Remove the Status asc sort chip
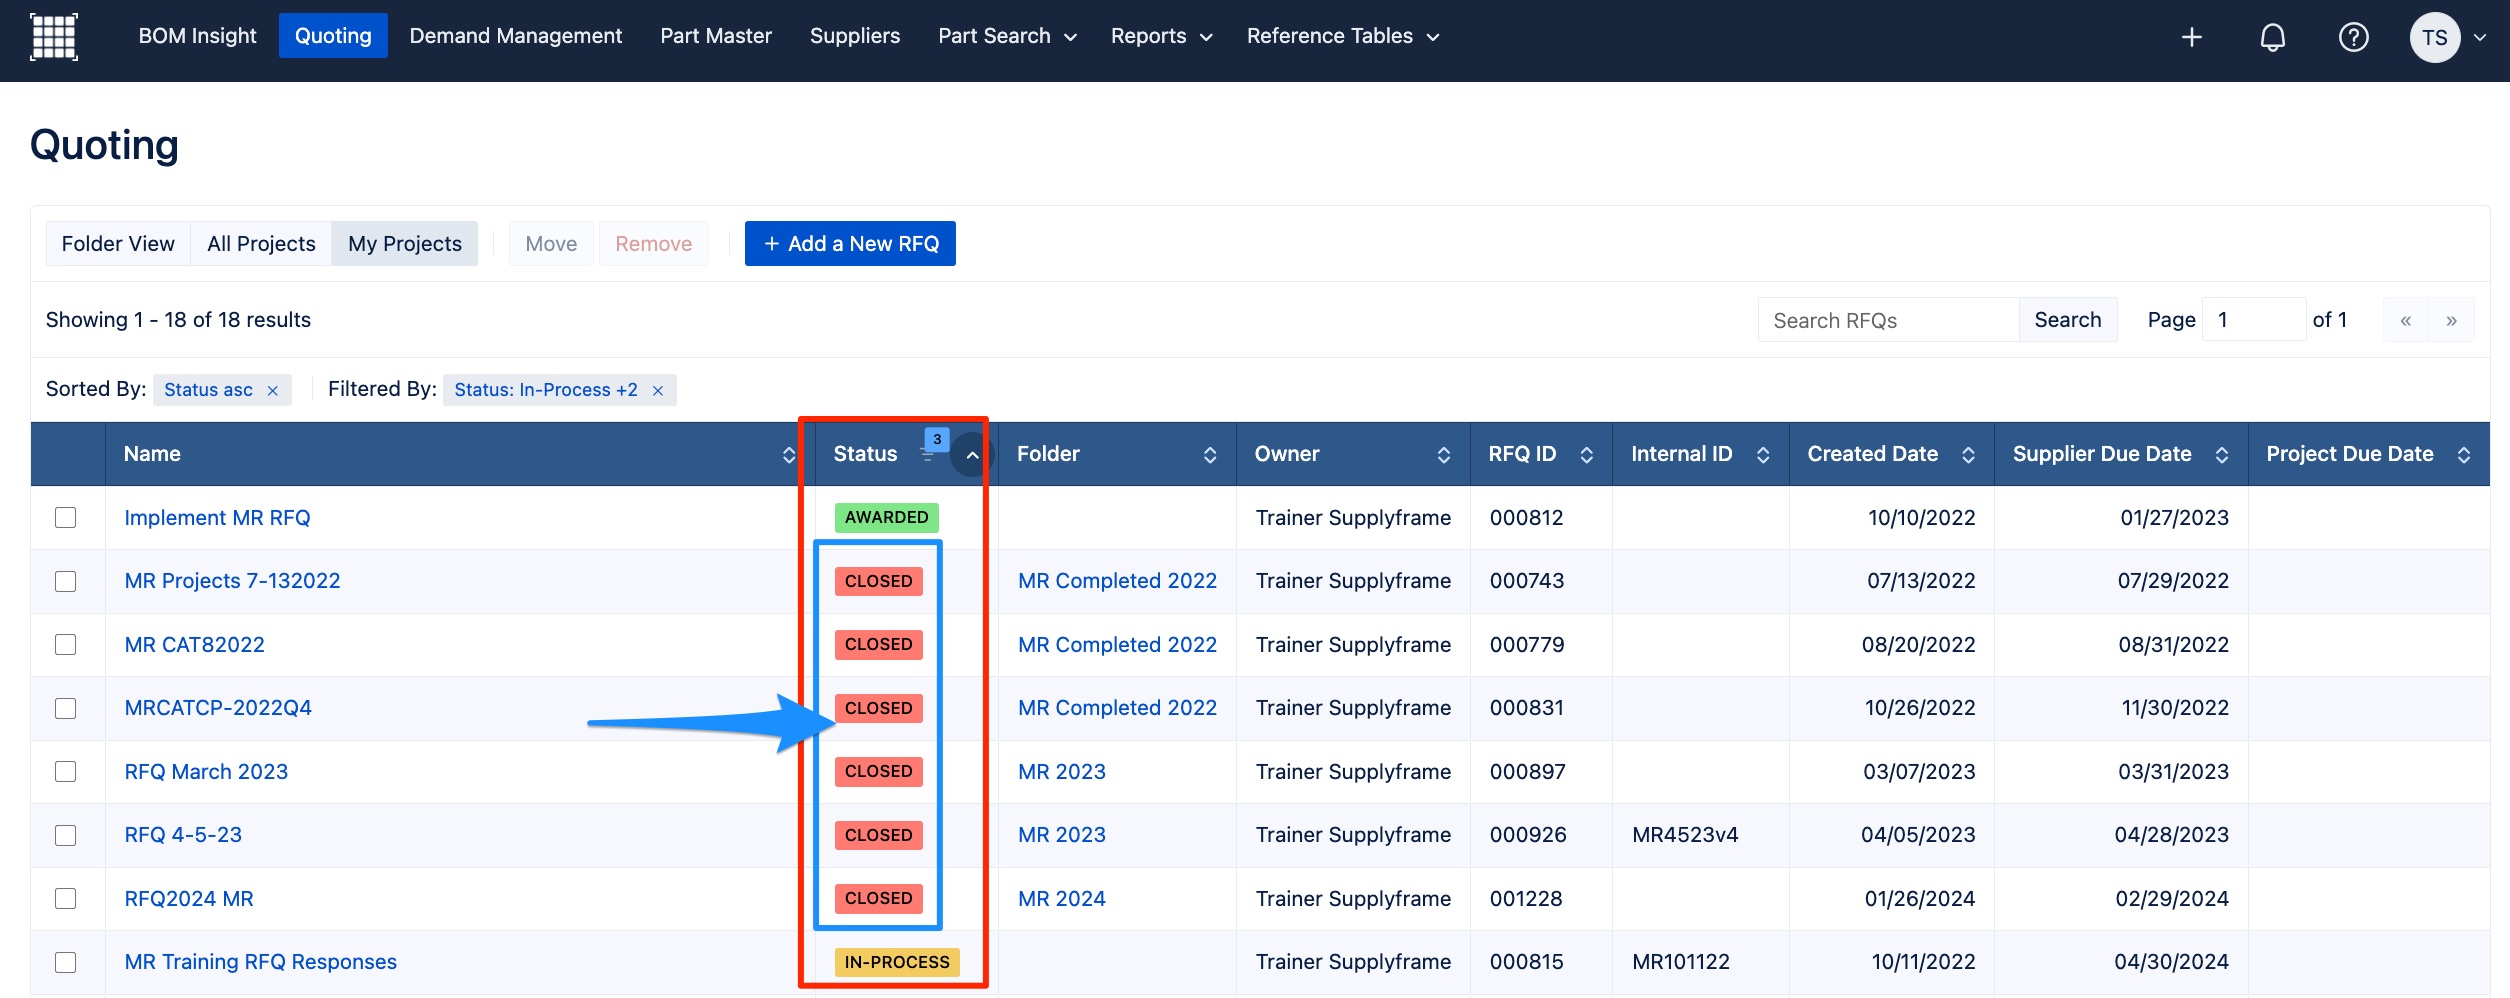 pos(272,390)
